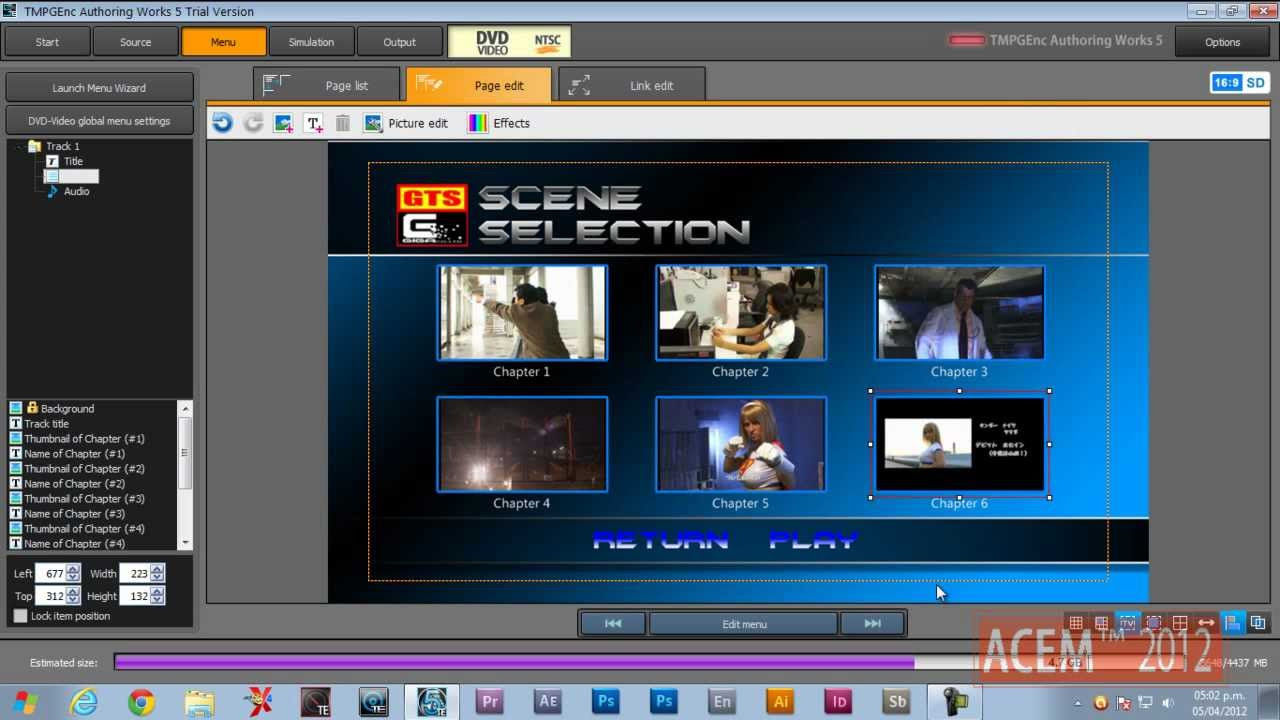Viewport: 1280px width, 720px height.
Task: Select Track title in the item list
Action: pos(47,423)
